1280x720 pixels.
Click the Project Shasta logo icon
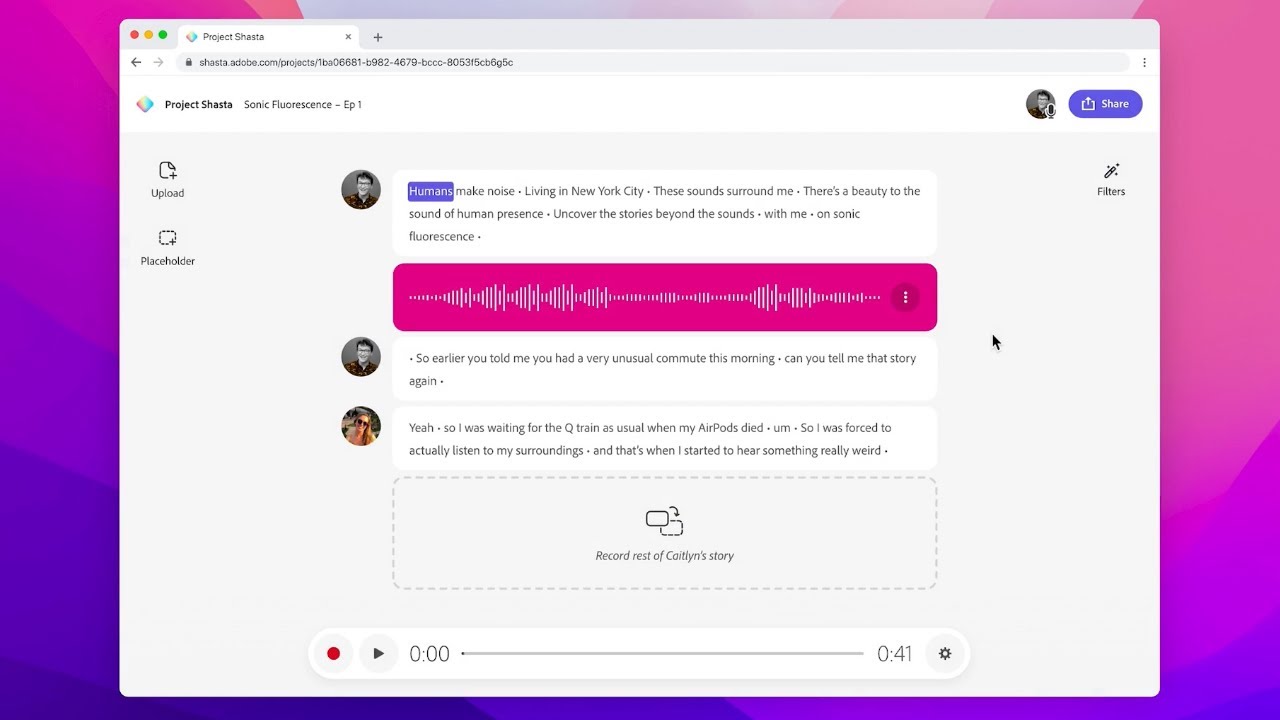coord(145,104)
